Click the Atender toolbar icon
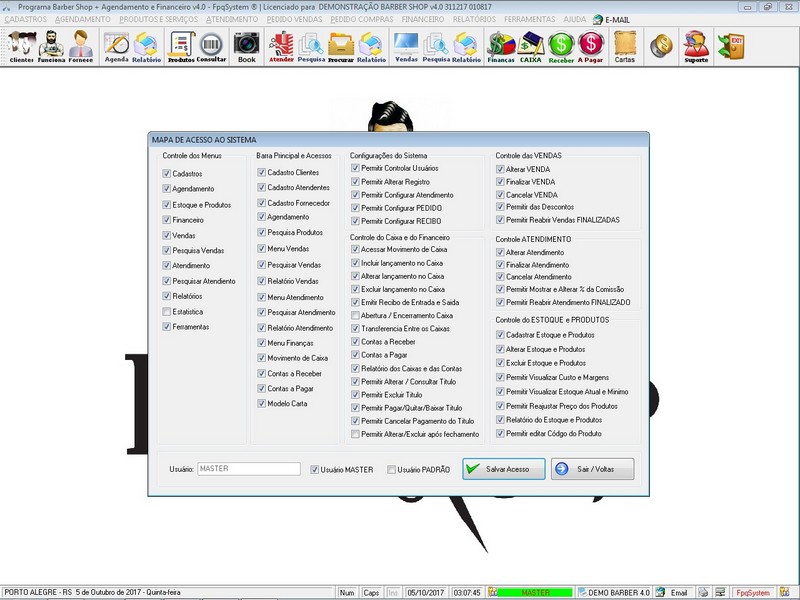Screen dimensions: 800x600 click(x=281, y=47)
